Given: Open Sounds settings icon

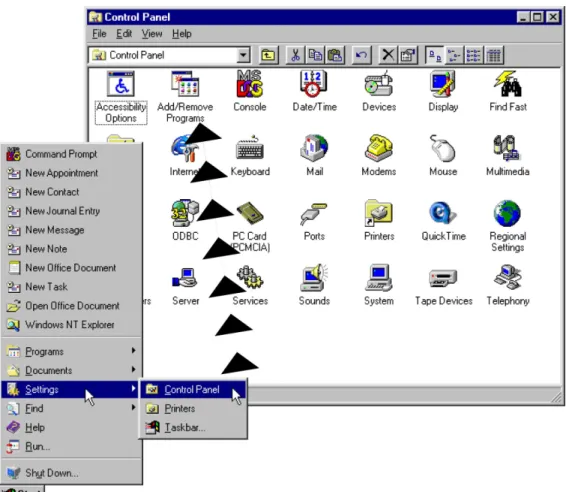Looking at the screenshot, I should [314, 285].
